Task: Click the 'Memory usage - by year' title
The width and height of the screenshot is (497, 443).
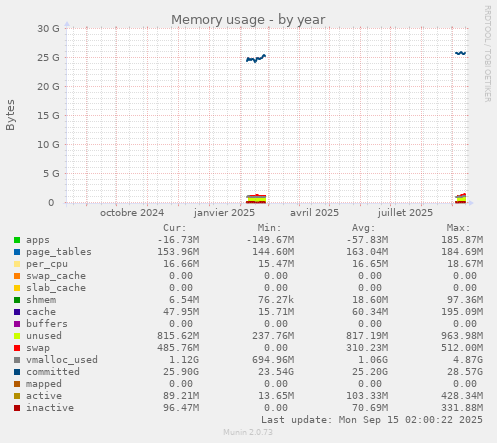Action: (x=248, y=20)
